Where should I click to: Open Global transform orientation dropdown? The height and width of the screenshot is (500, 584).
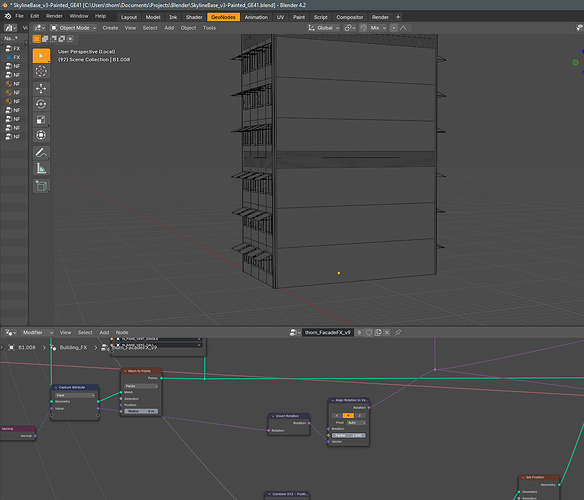click(x=324, y=28)
